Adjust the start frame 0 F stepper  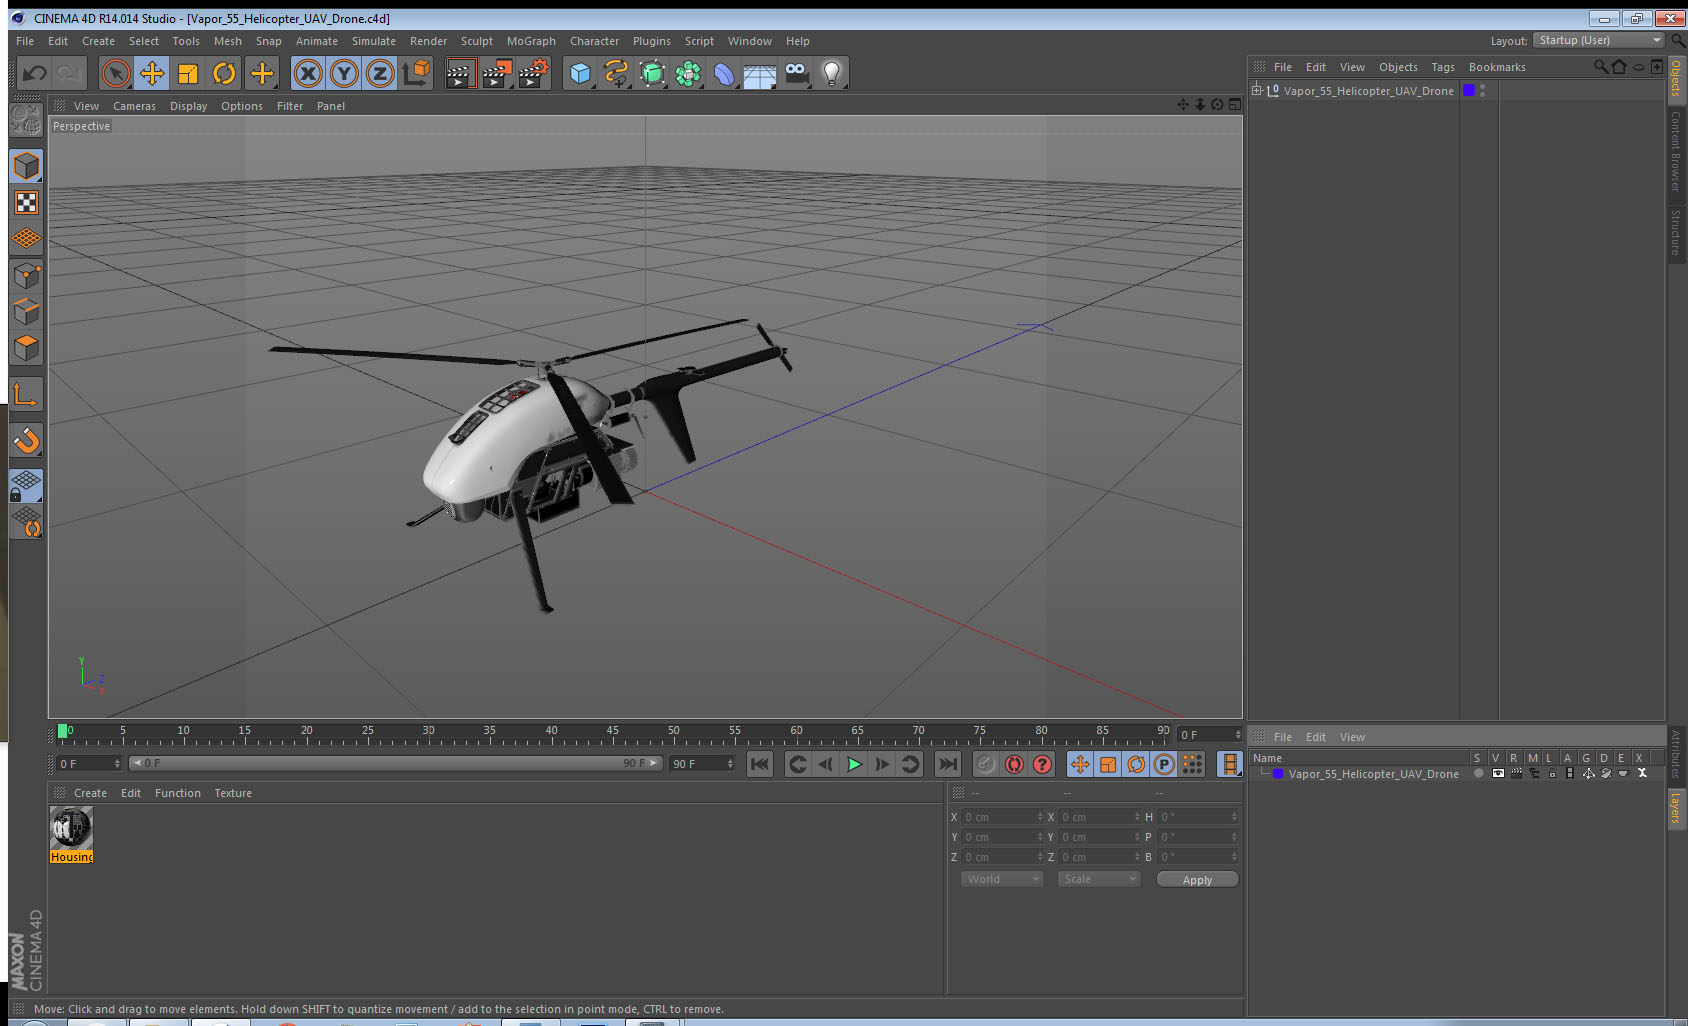pos(117,763)
